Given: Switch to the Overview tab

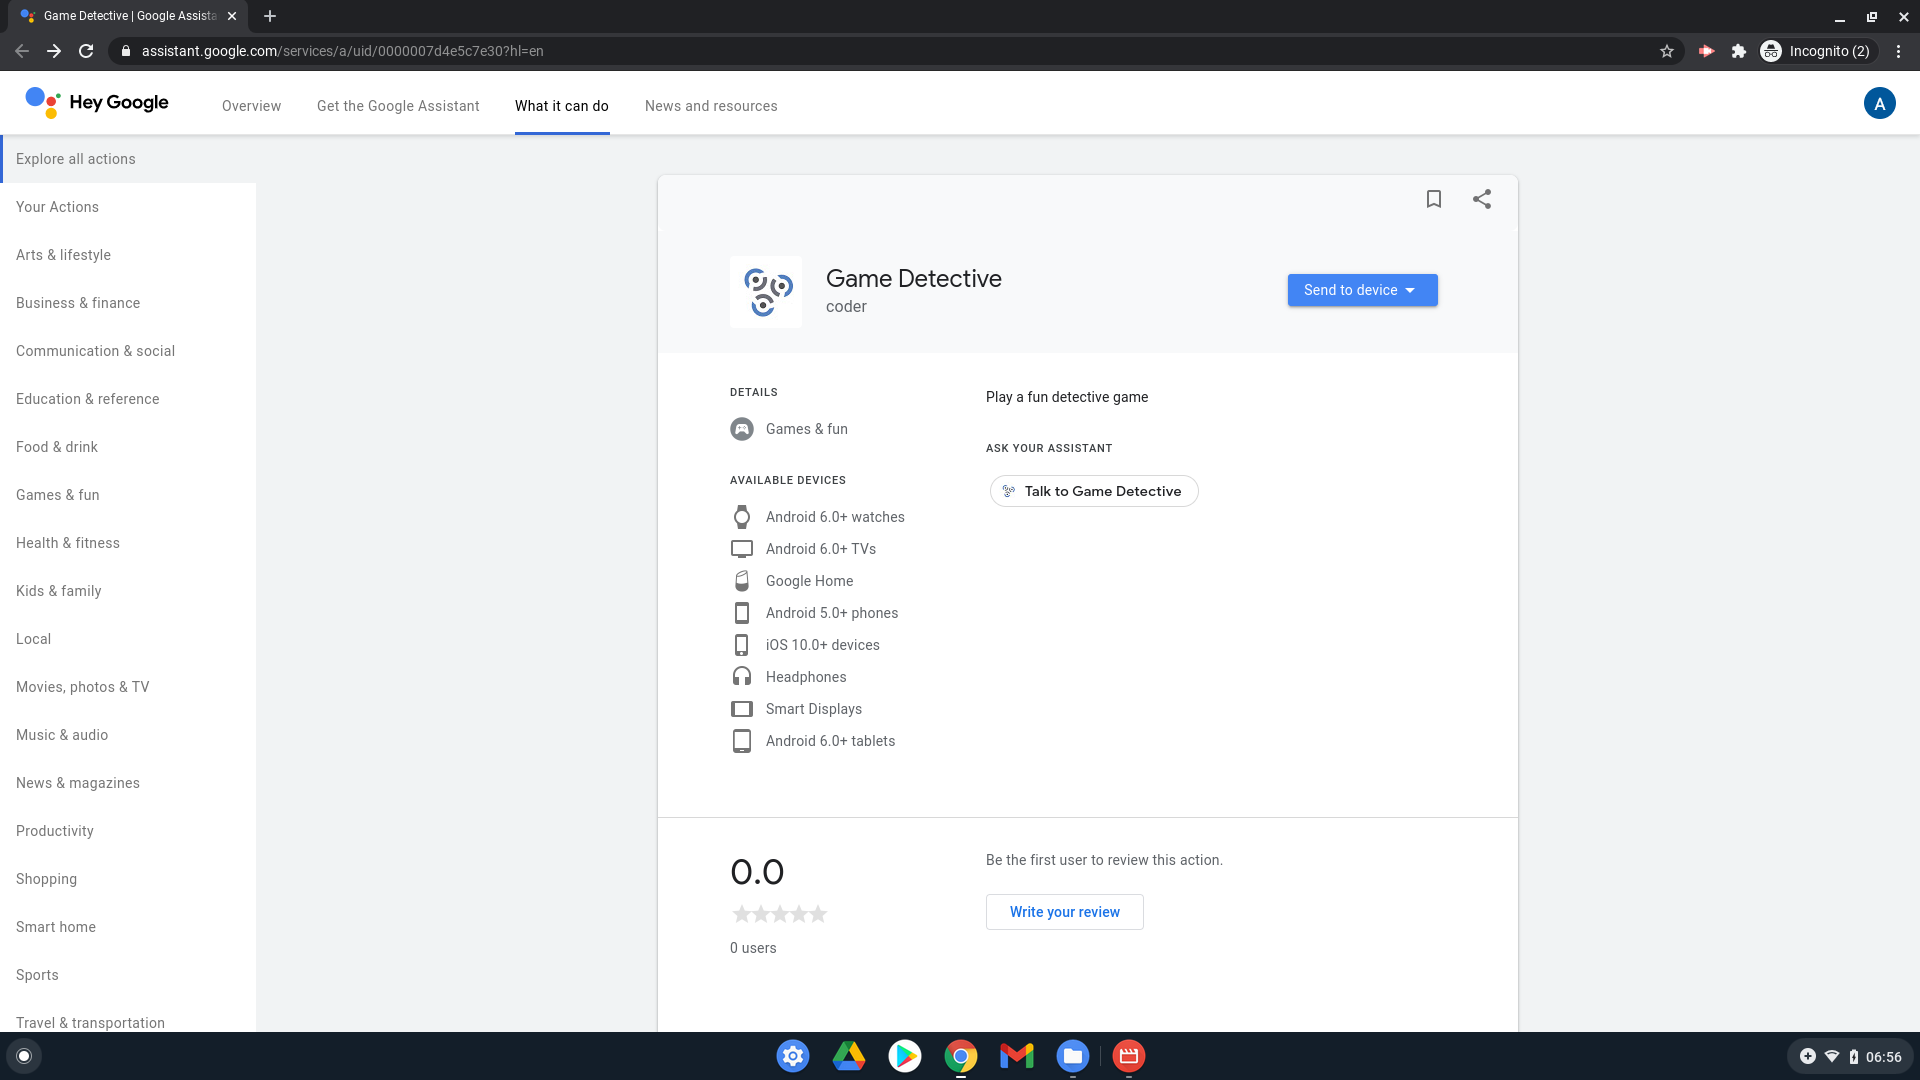Looking at the screenshot, I should tap(251, 106).
